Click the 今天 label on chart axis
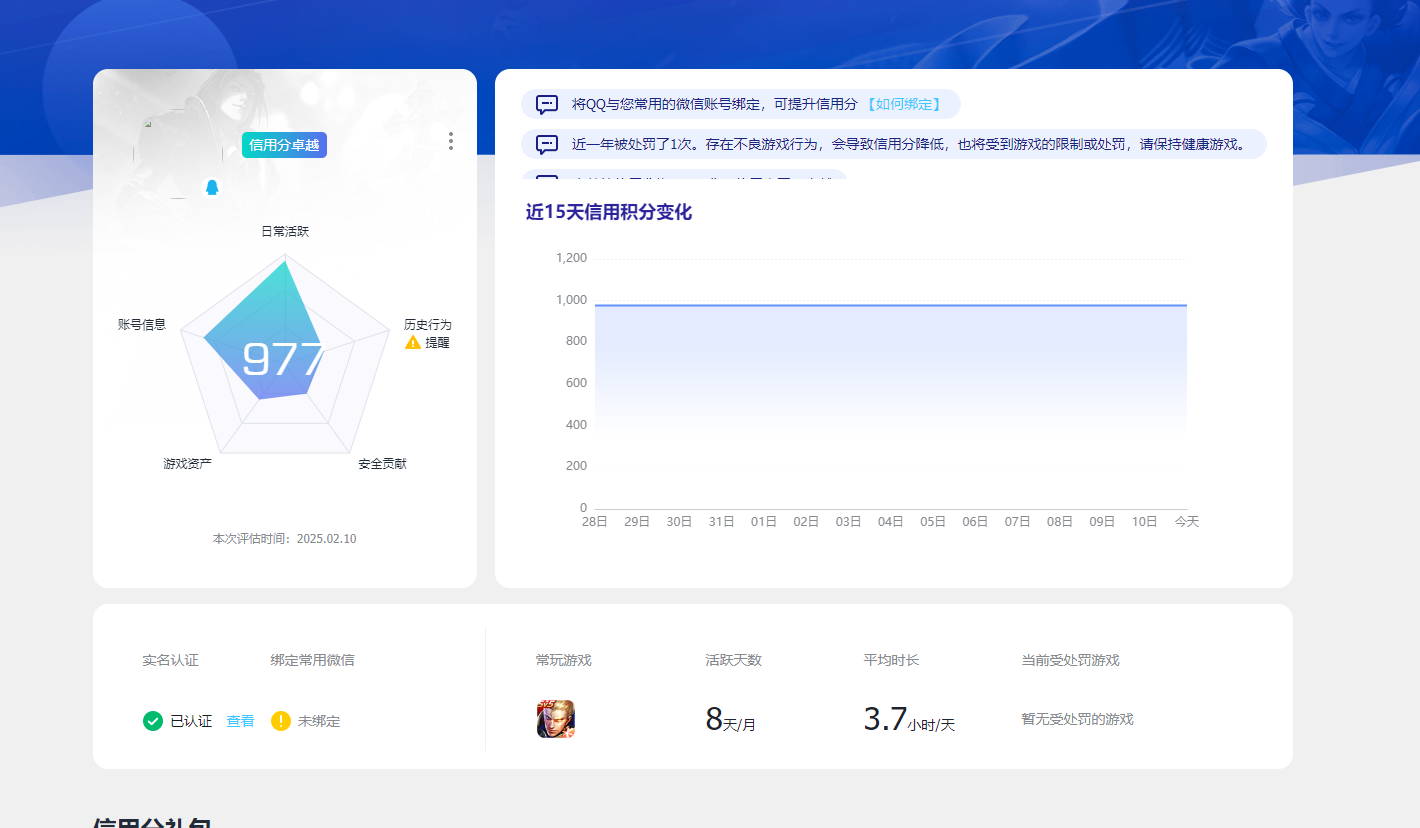The height and width of the screenshot is (828, 1420). tap(1187, 522)
